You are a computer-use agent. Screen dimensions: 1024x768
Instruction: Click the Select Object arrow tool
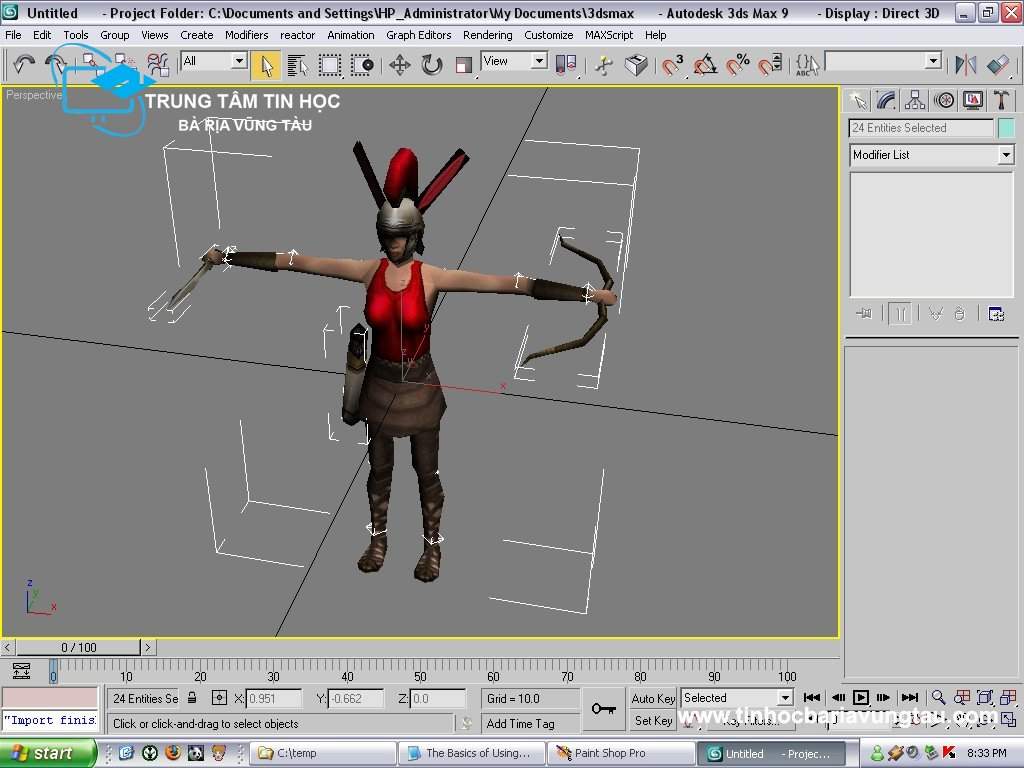pos(266,65)
